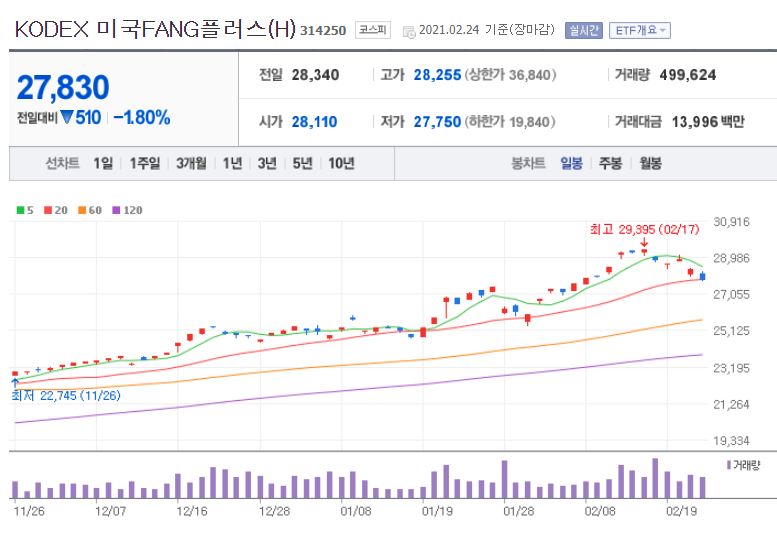Screen dimensions: 777x533
Task: Click the 거래량 value 499,624
Action: tap(688, 75)
